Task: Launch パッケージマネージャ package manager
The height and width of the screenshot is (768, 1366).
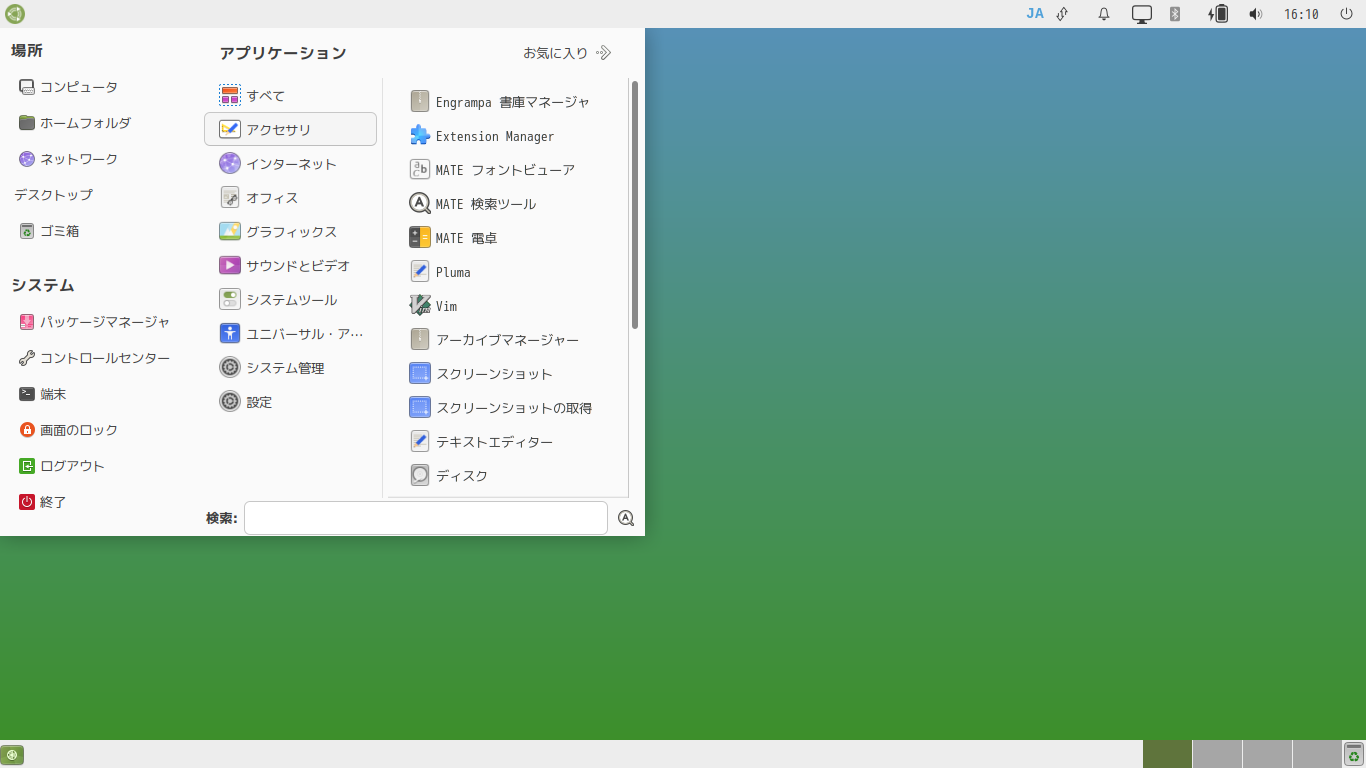Action: pos(94,322)
